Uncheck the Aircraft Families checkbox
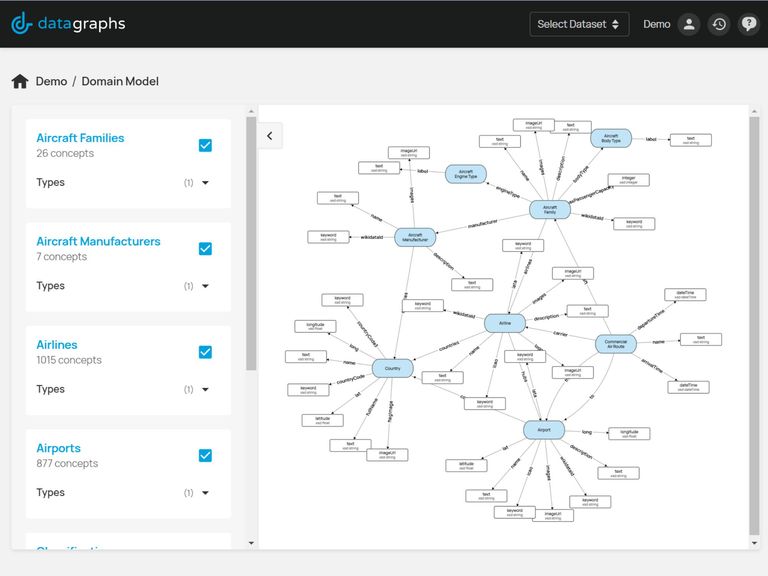This screenshot has width=768, height=576. [205, 145]
